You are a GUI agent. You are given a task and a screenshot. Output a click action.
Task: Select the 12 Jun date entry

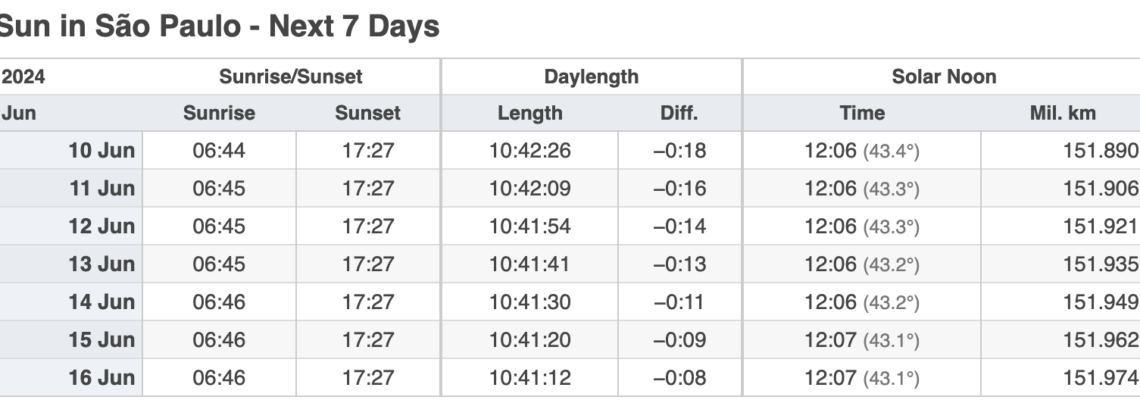click(x=101, y=226)
